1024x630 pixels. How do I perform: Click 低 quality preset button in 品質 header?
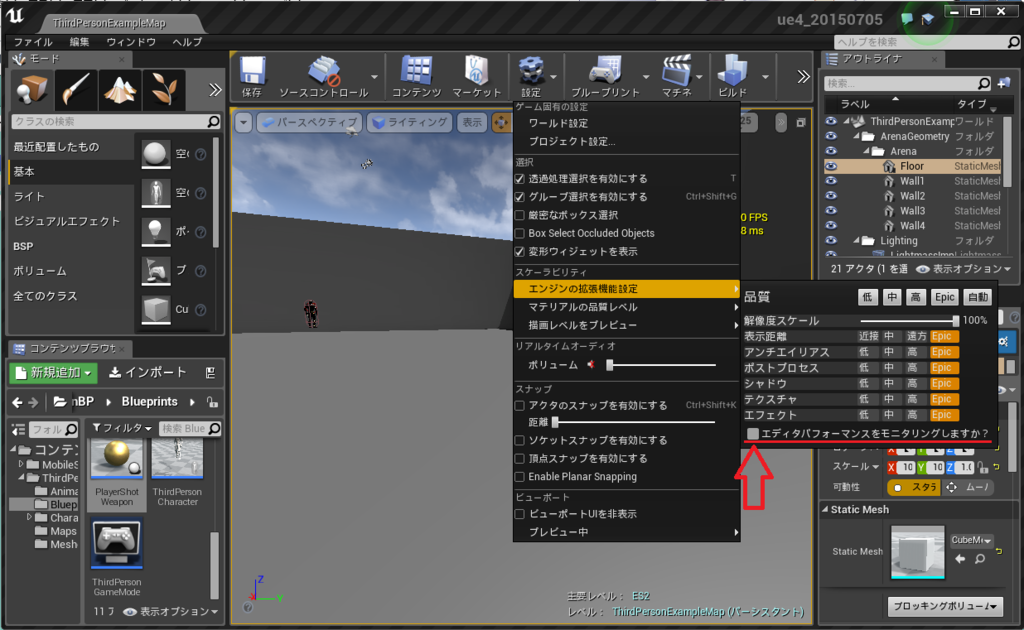coord(867,297)
